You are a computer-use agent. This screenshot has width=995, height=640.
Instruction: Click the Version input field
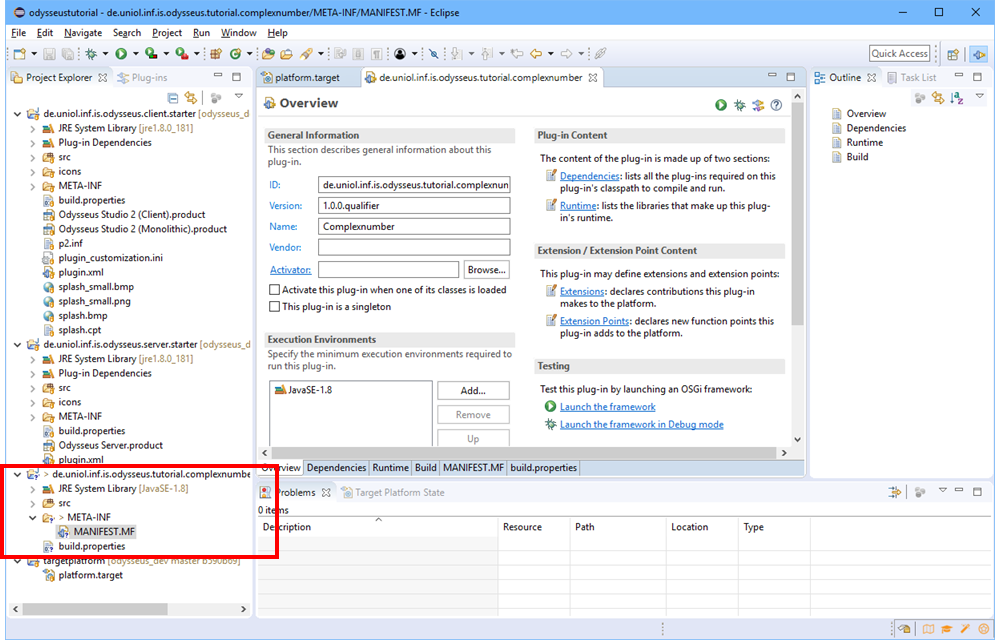tap(413, 206)
